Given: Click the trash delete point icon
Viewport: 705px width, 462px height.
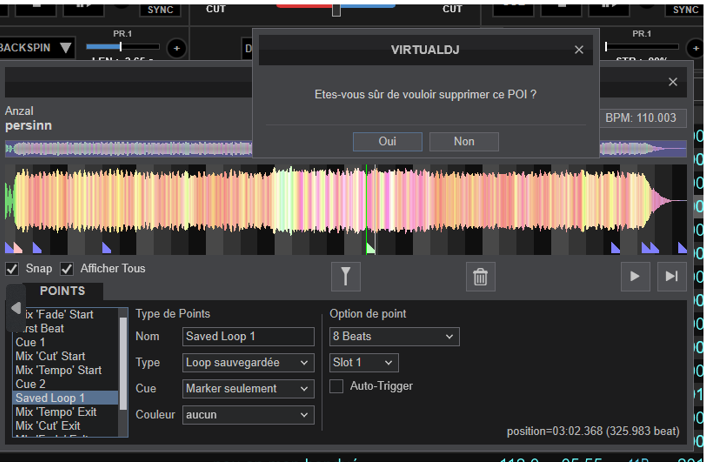Looking at the screenshot, I should 480,277.
